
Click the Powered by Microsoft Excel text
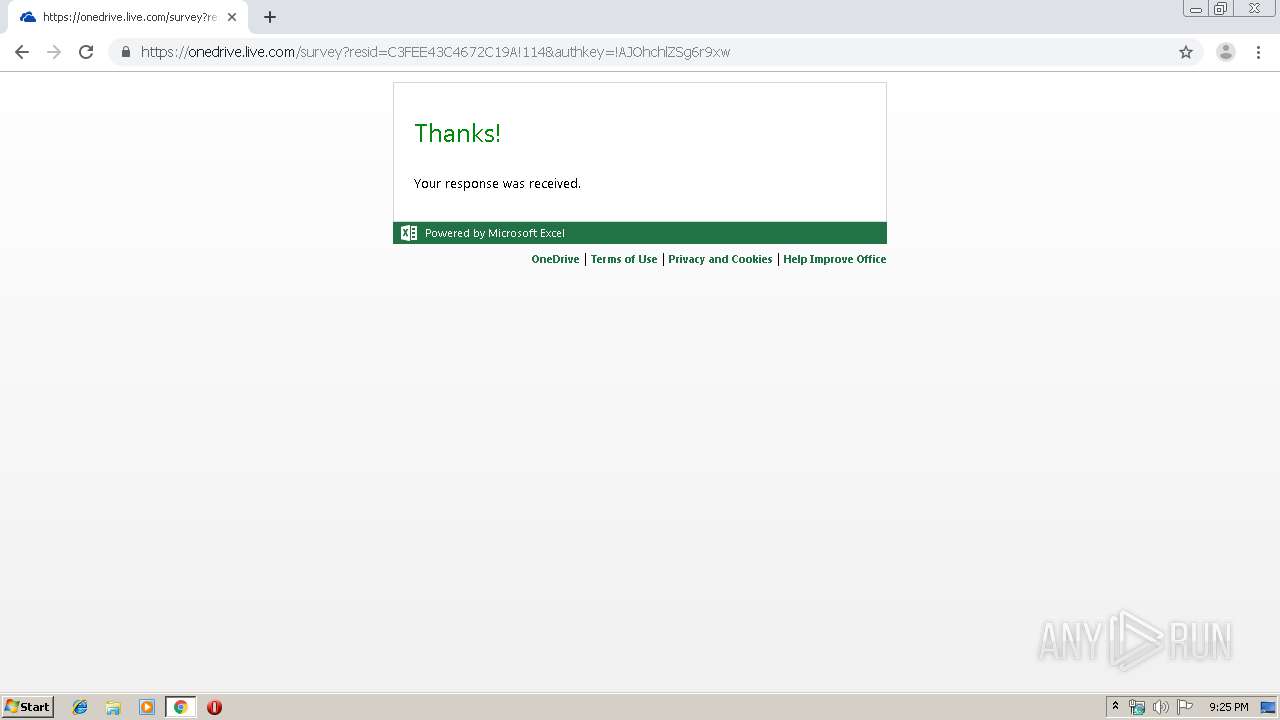click(495, 233)
